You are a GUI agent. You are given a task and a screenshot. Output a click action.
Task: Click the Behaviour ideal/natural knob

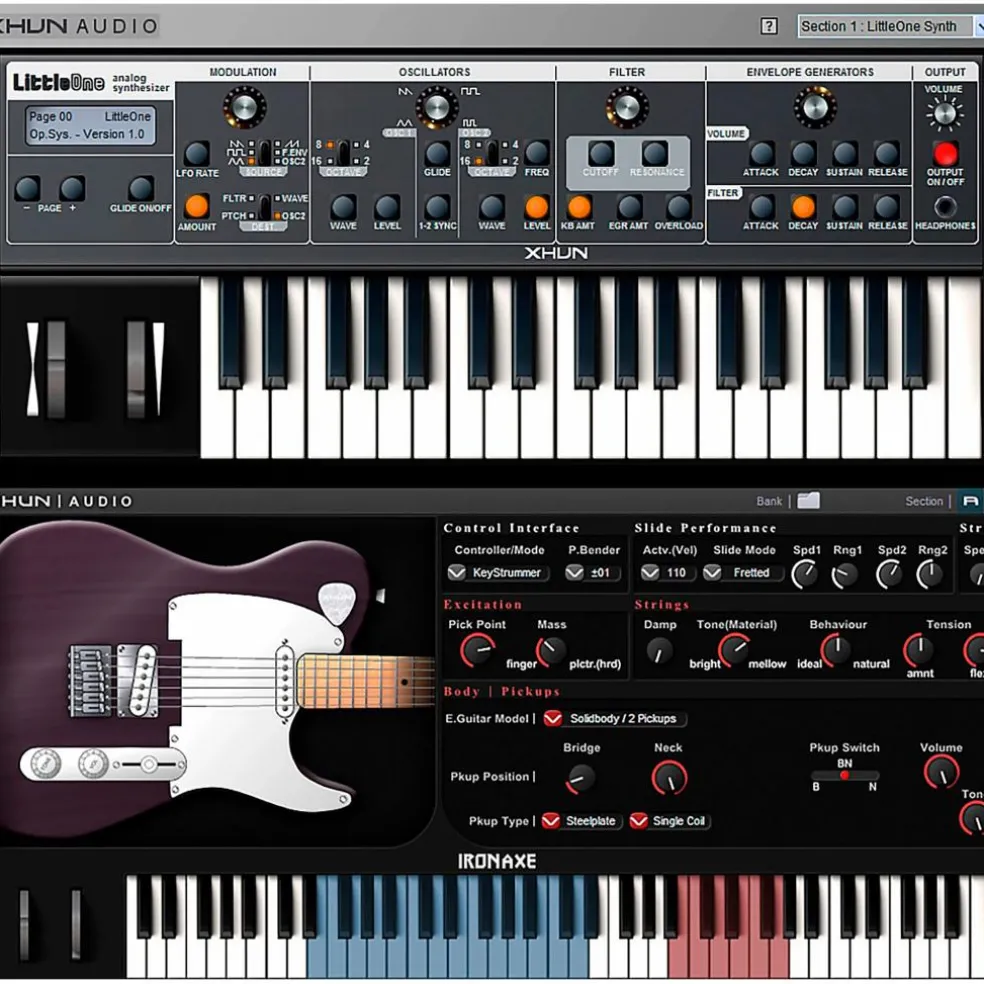pyautogui.click(x=836, y=650)
